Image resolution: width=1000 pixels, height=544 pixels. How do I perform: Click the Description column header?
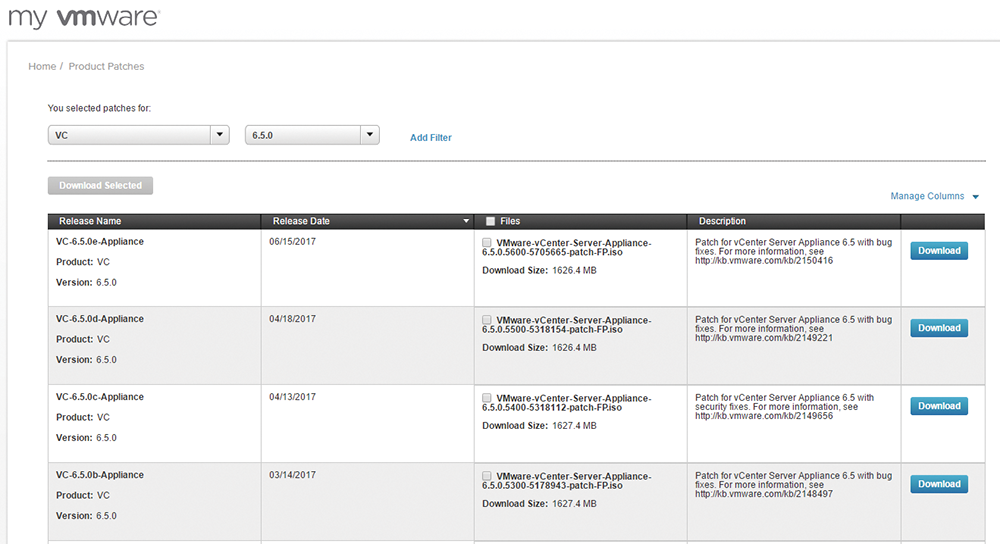tap(722, 221)
